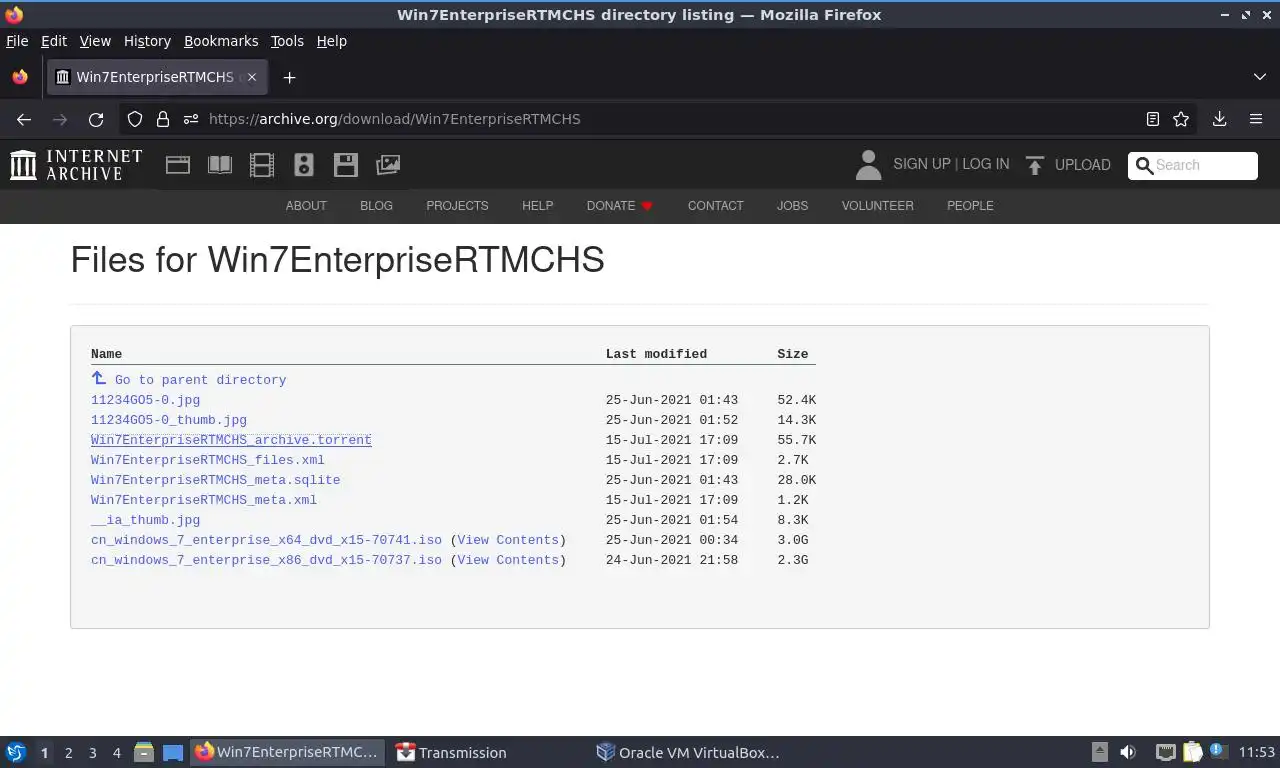Click the user avatar icon
Screen dimensions: 1280x768
click(868, 165)
